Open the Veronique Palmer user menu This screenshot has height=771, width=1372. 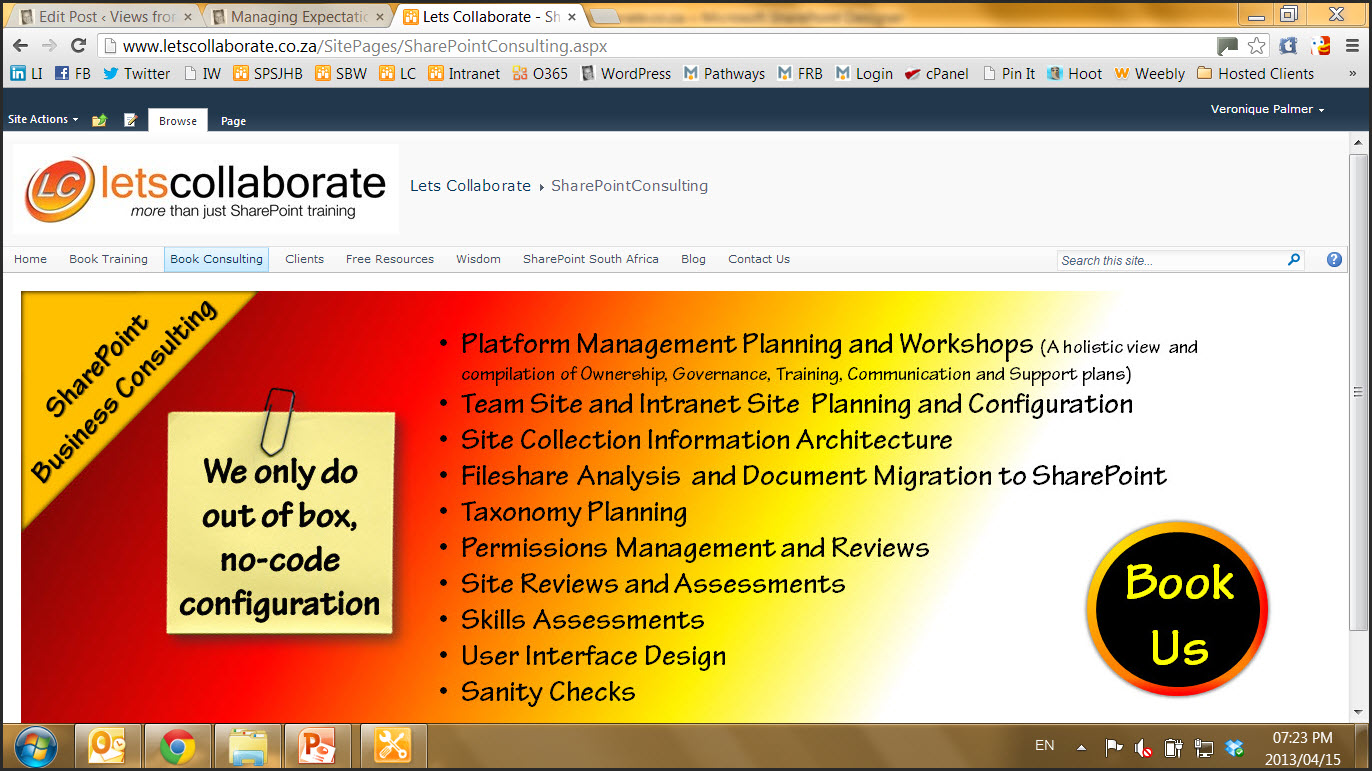point(1267,109)
